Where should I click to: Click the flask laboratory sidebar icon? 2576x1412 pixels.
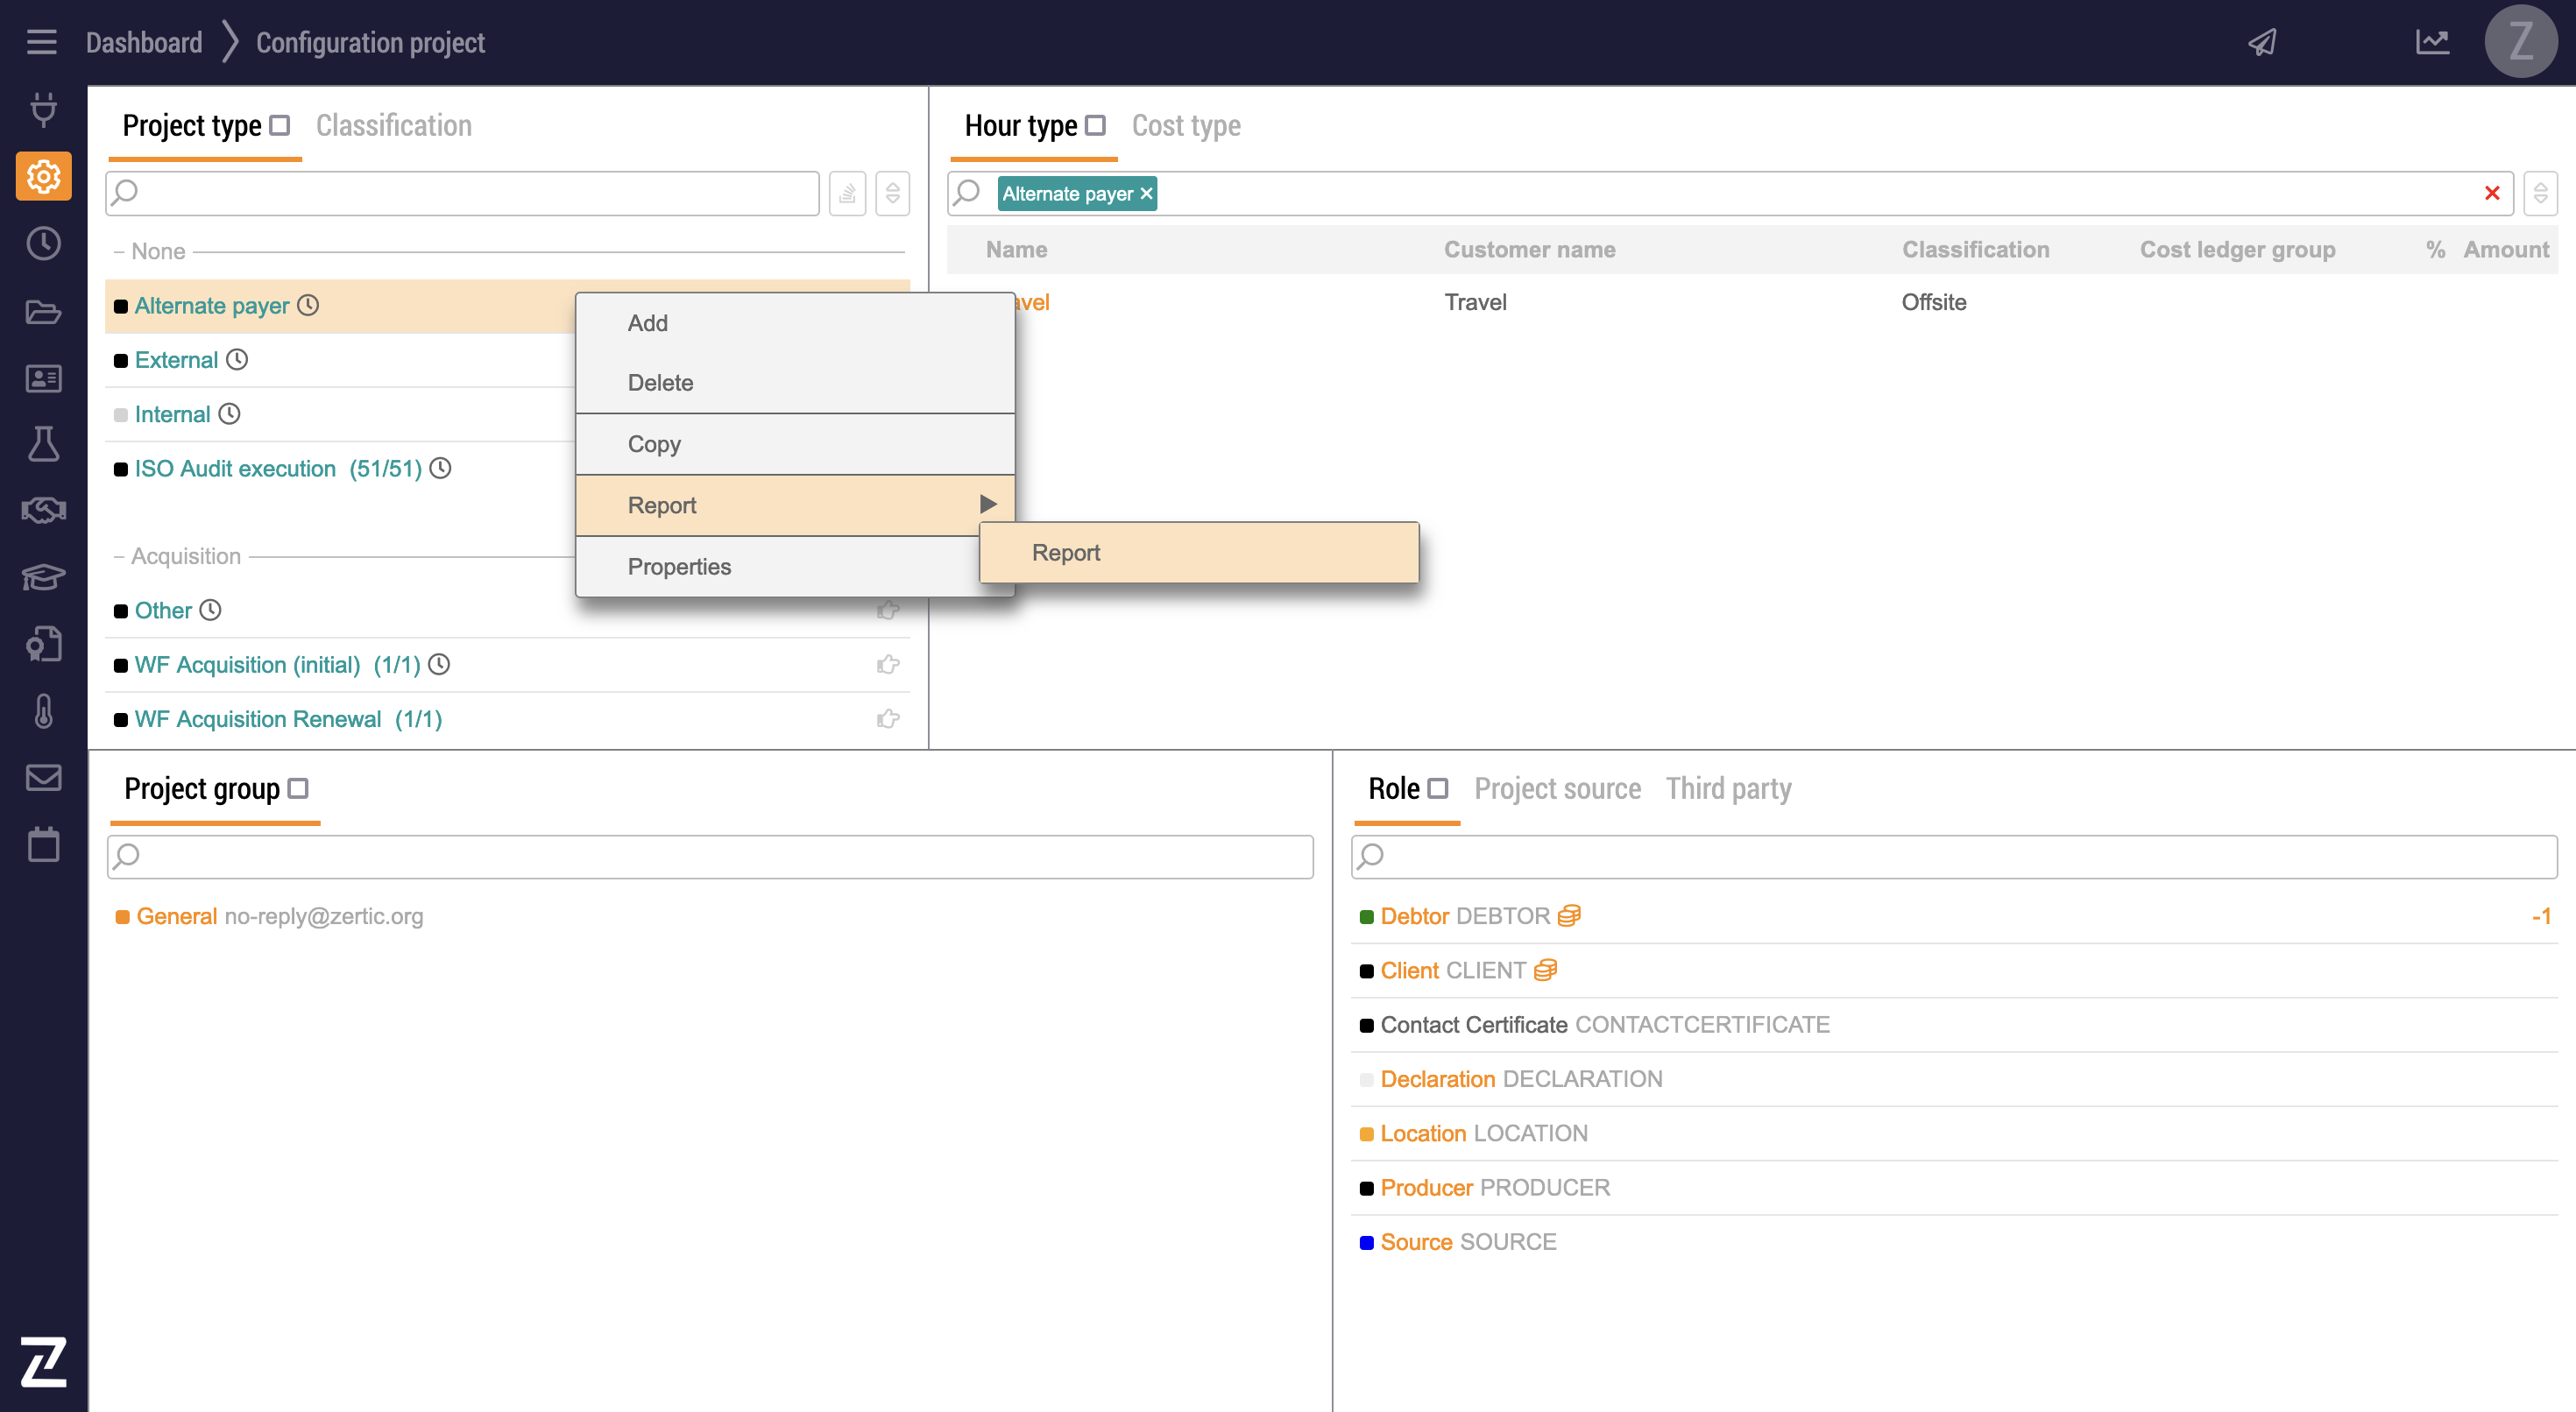pyautogui.click(x=43, y=443)
